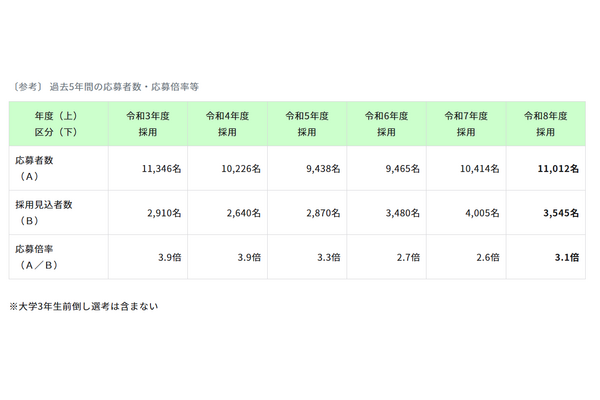
Task: Select the 採用見込者数（B） row label
Action: [x=44, y=212]
